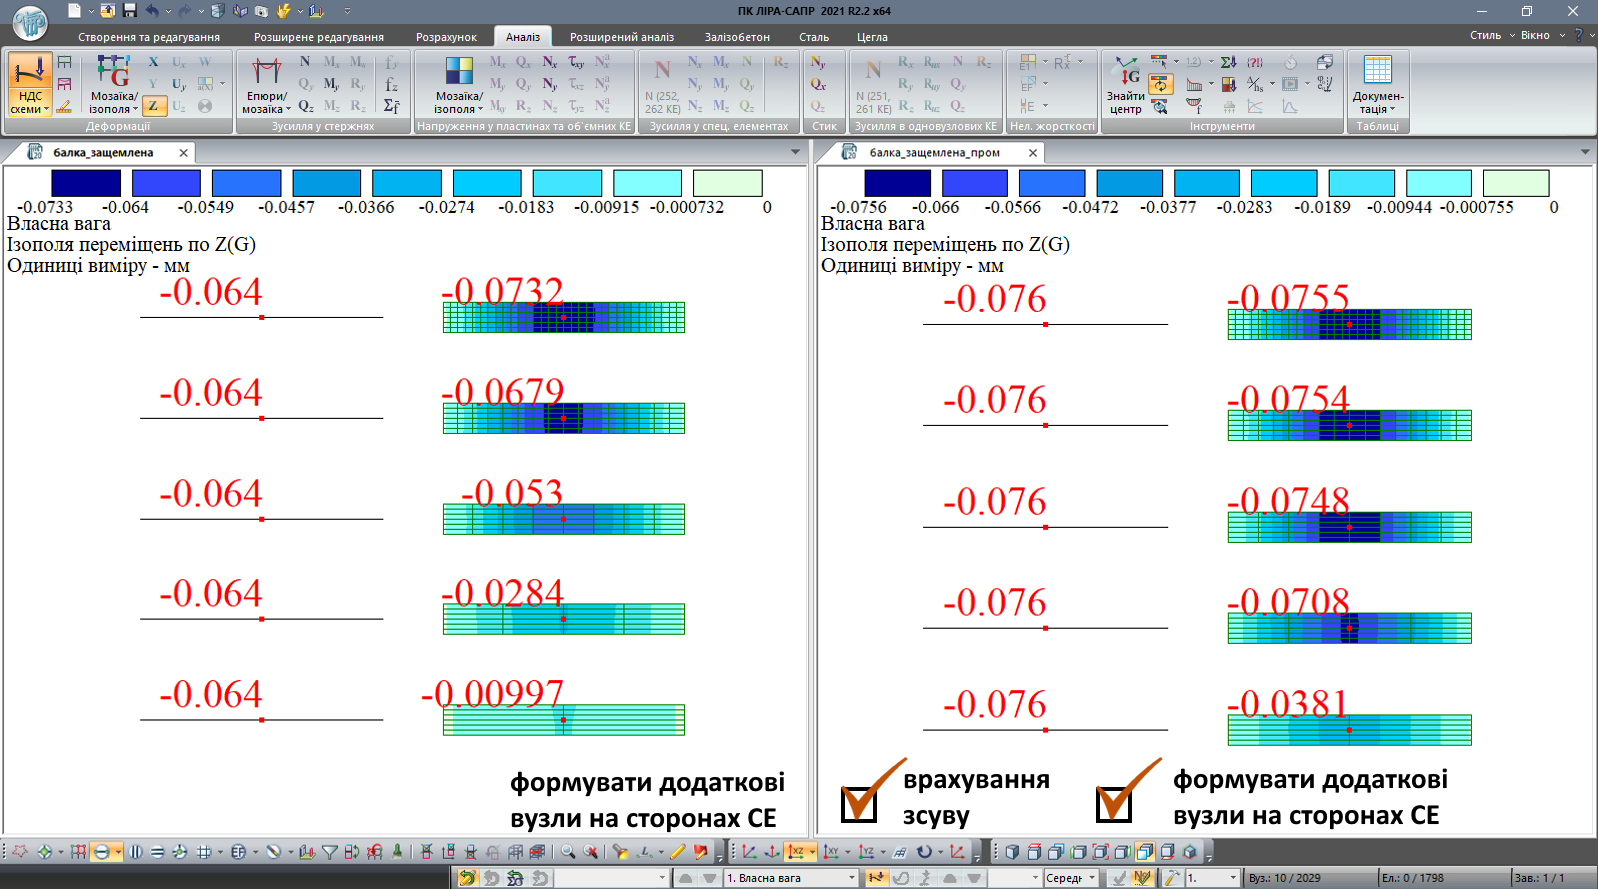Open Епюри/мозаїка for bar forces

tap(266, 84)
